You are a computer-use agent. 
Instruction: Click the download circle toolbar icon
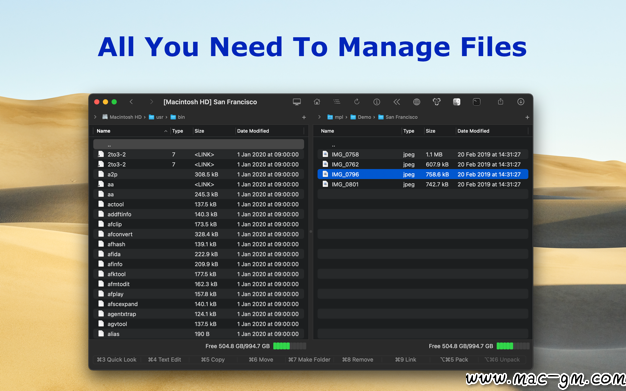tap(521, 102)
